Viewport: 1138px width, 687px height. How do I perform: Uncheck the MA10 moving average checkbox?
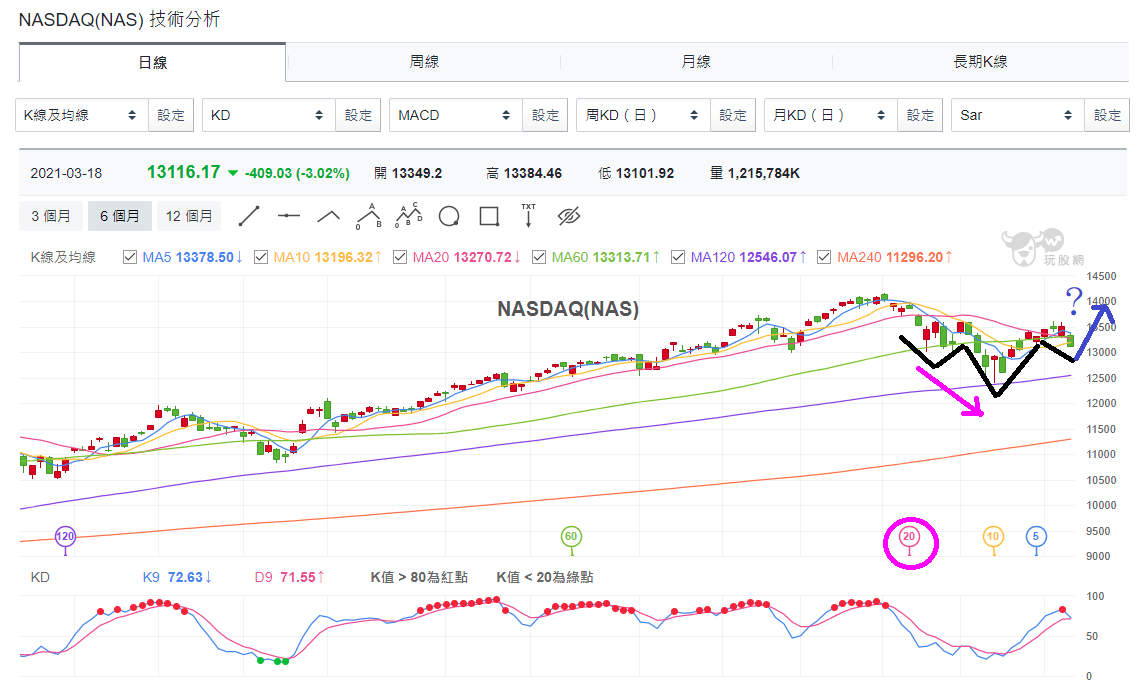(x=261, y=257)
